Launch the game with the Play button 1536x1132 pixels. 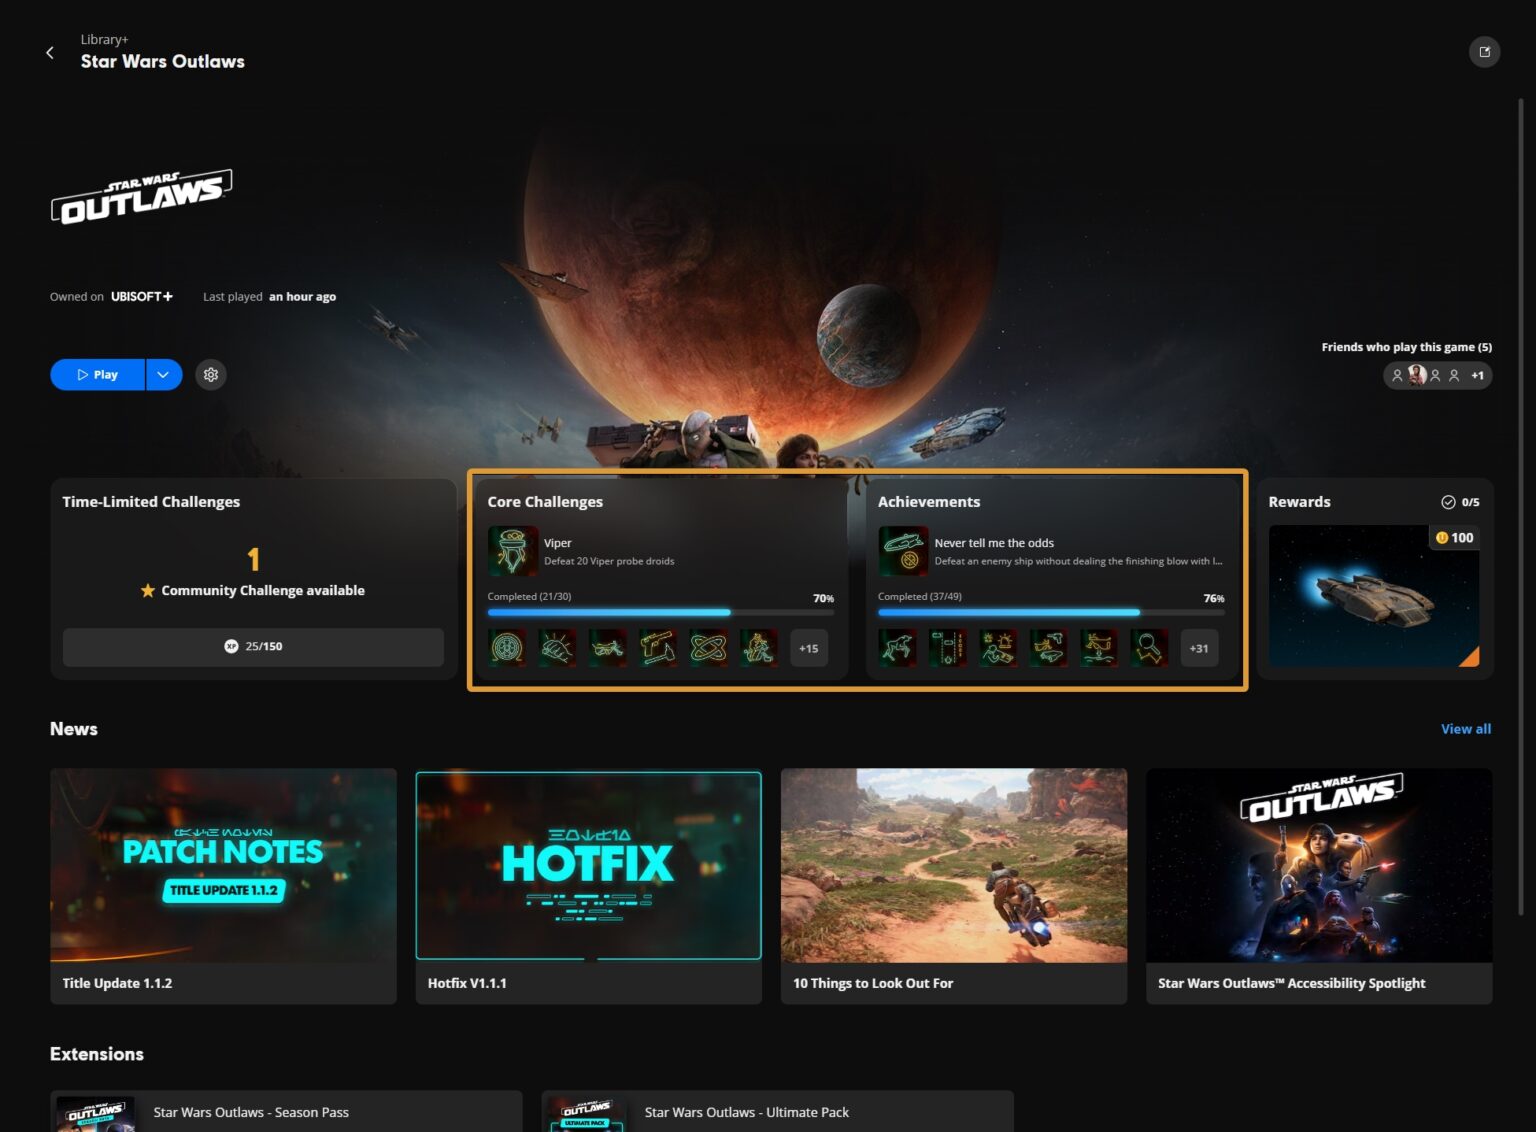[x=96, y=374]
